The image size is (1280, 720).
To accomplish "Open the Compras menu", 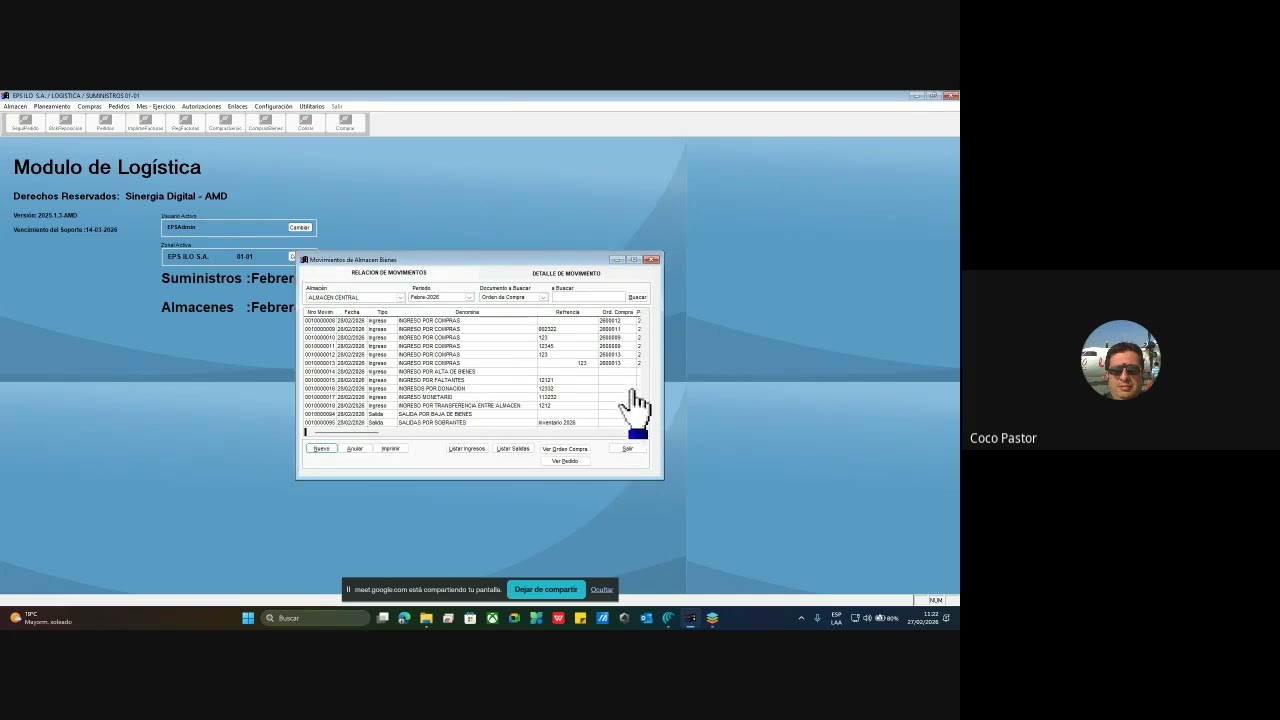I will click(89, 106).
